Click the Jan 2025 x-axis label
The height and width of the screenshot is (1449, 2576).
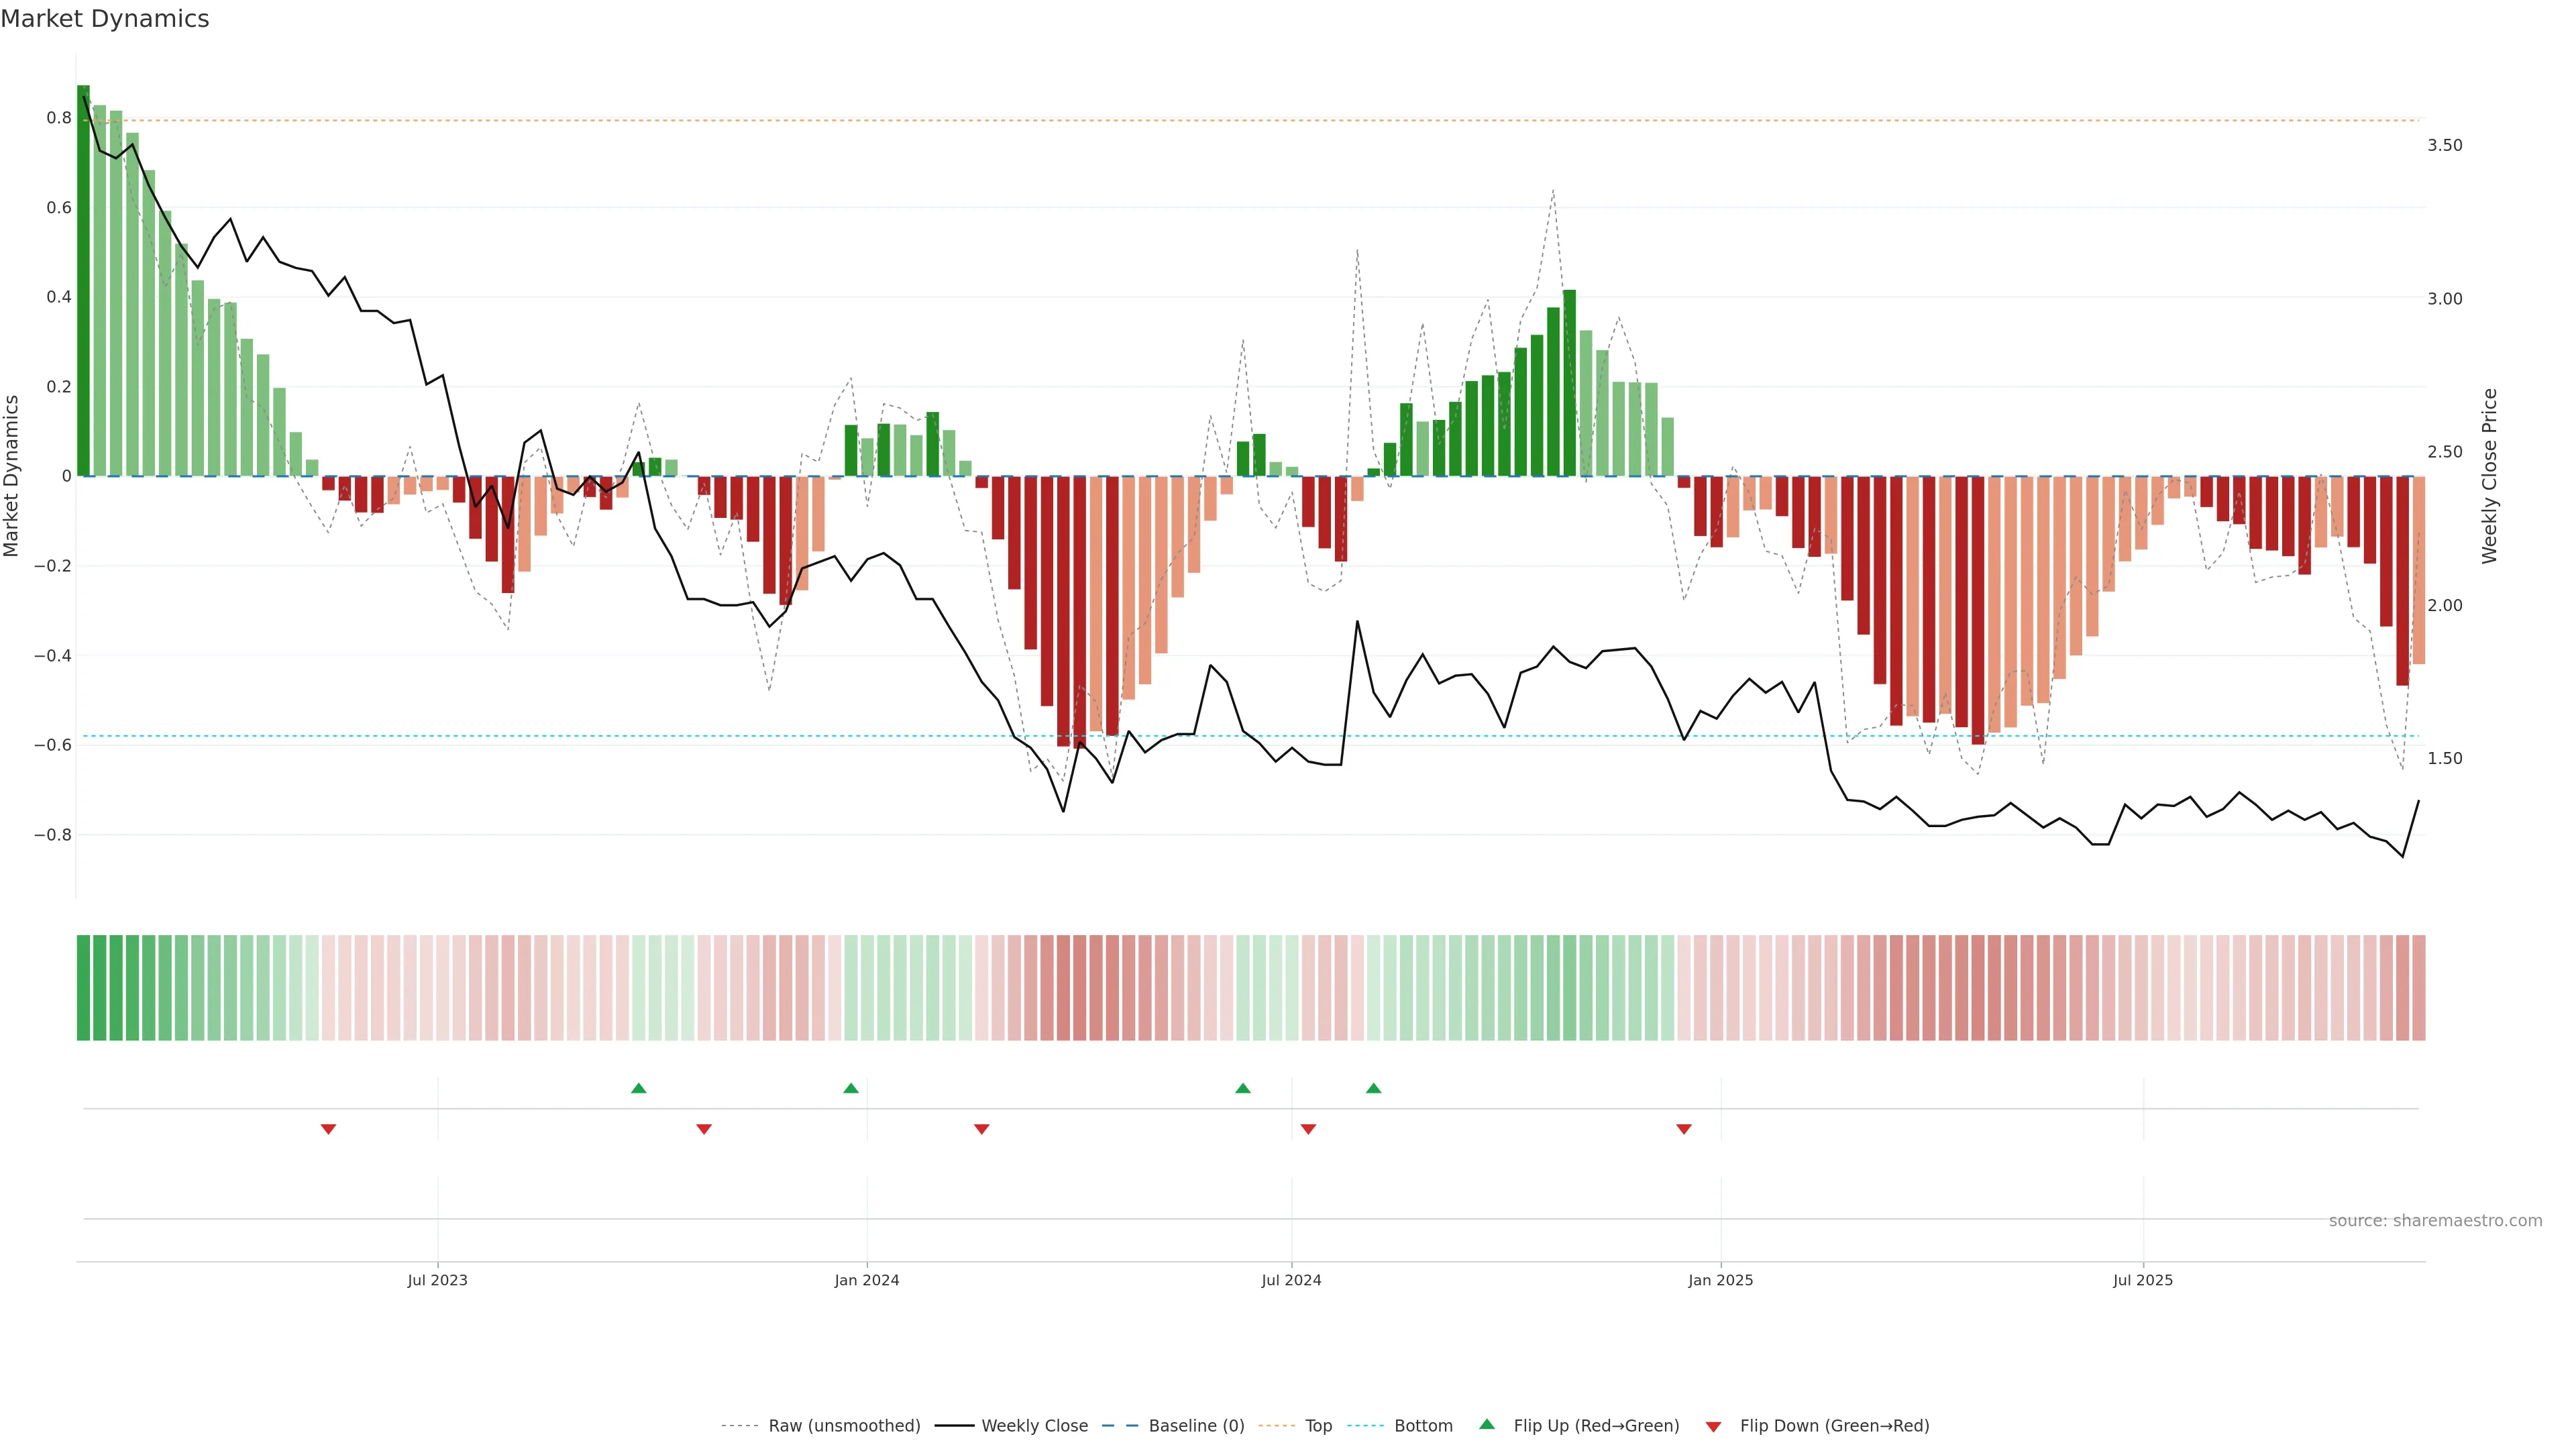coord(1720,1280)
